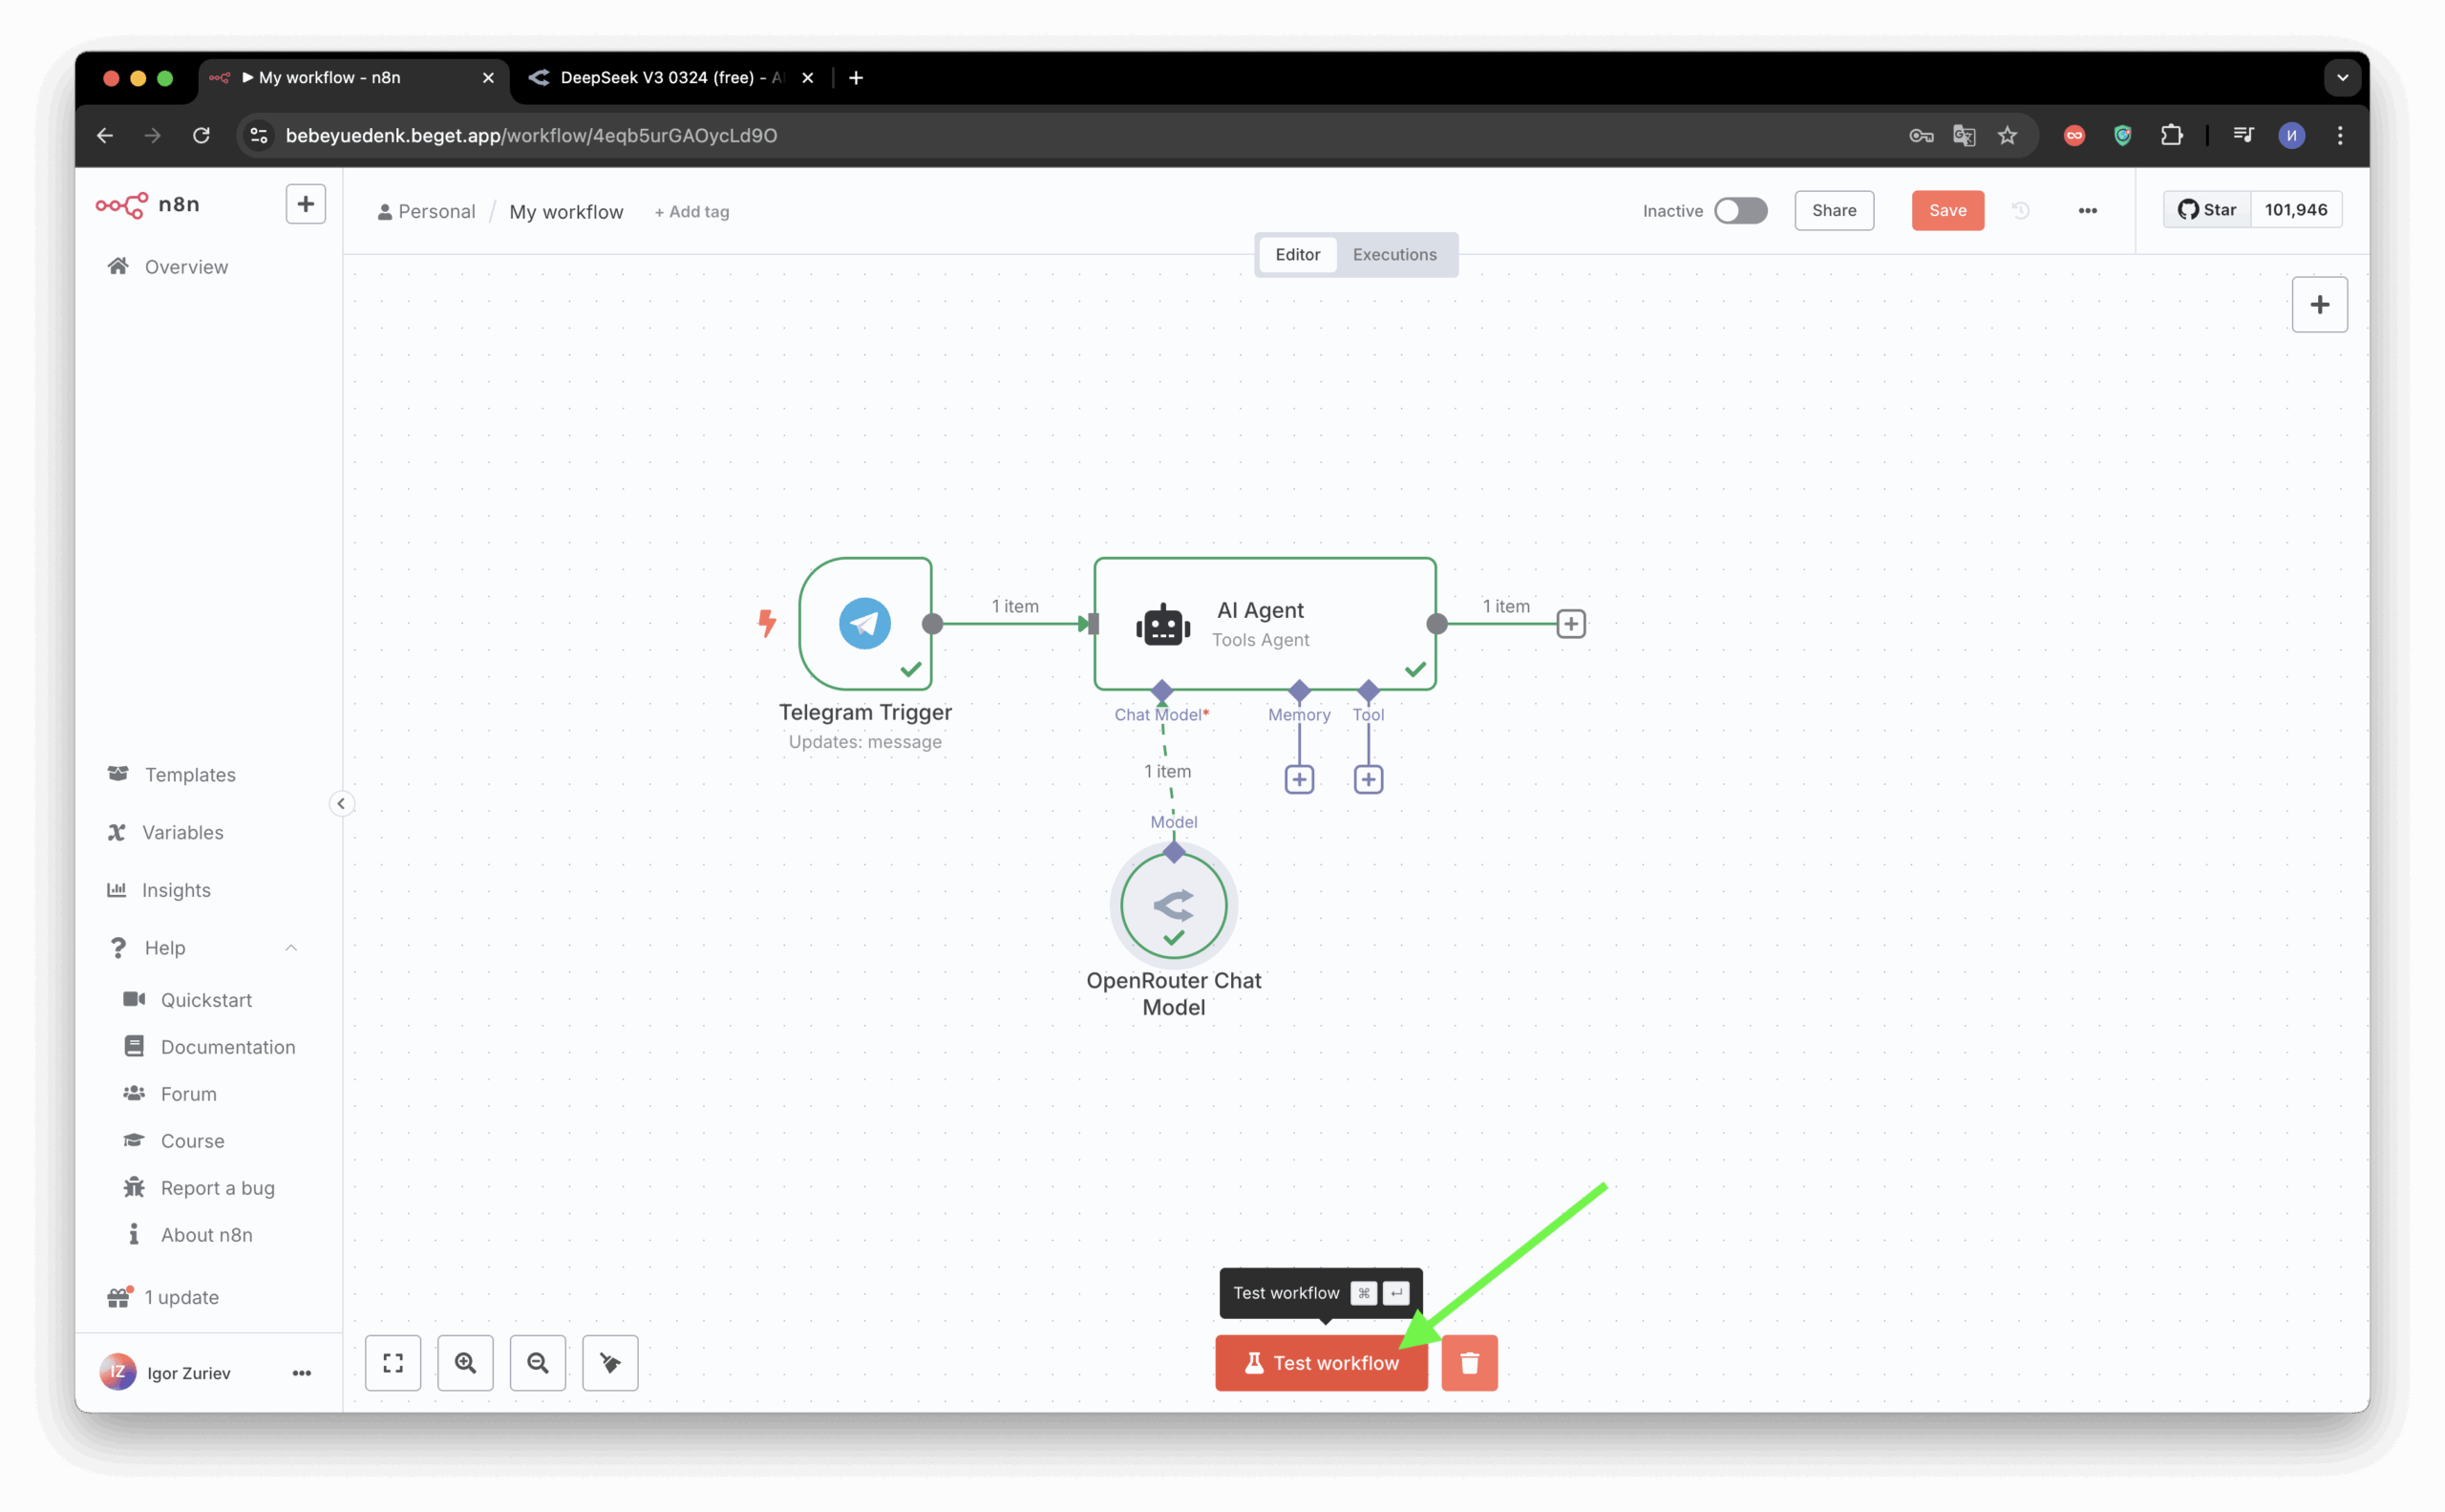Add node after AI Agent output plus
Viewport: 2445px width, 1512px height.
pos(1570,624)
